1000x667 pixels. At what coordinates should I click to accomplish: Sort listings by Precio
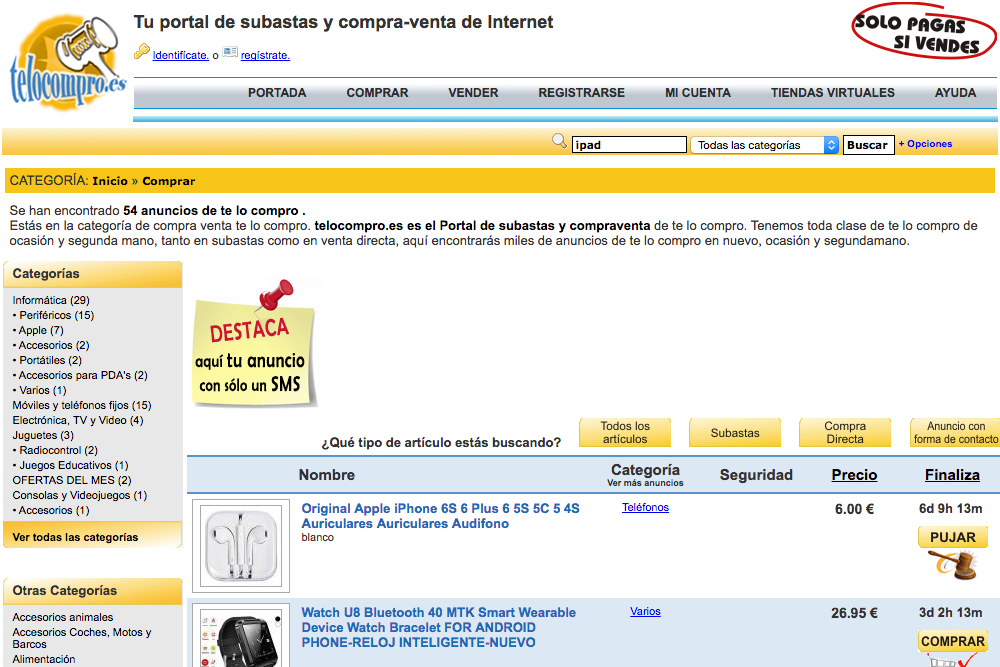854,475
